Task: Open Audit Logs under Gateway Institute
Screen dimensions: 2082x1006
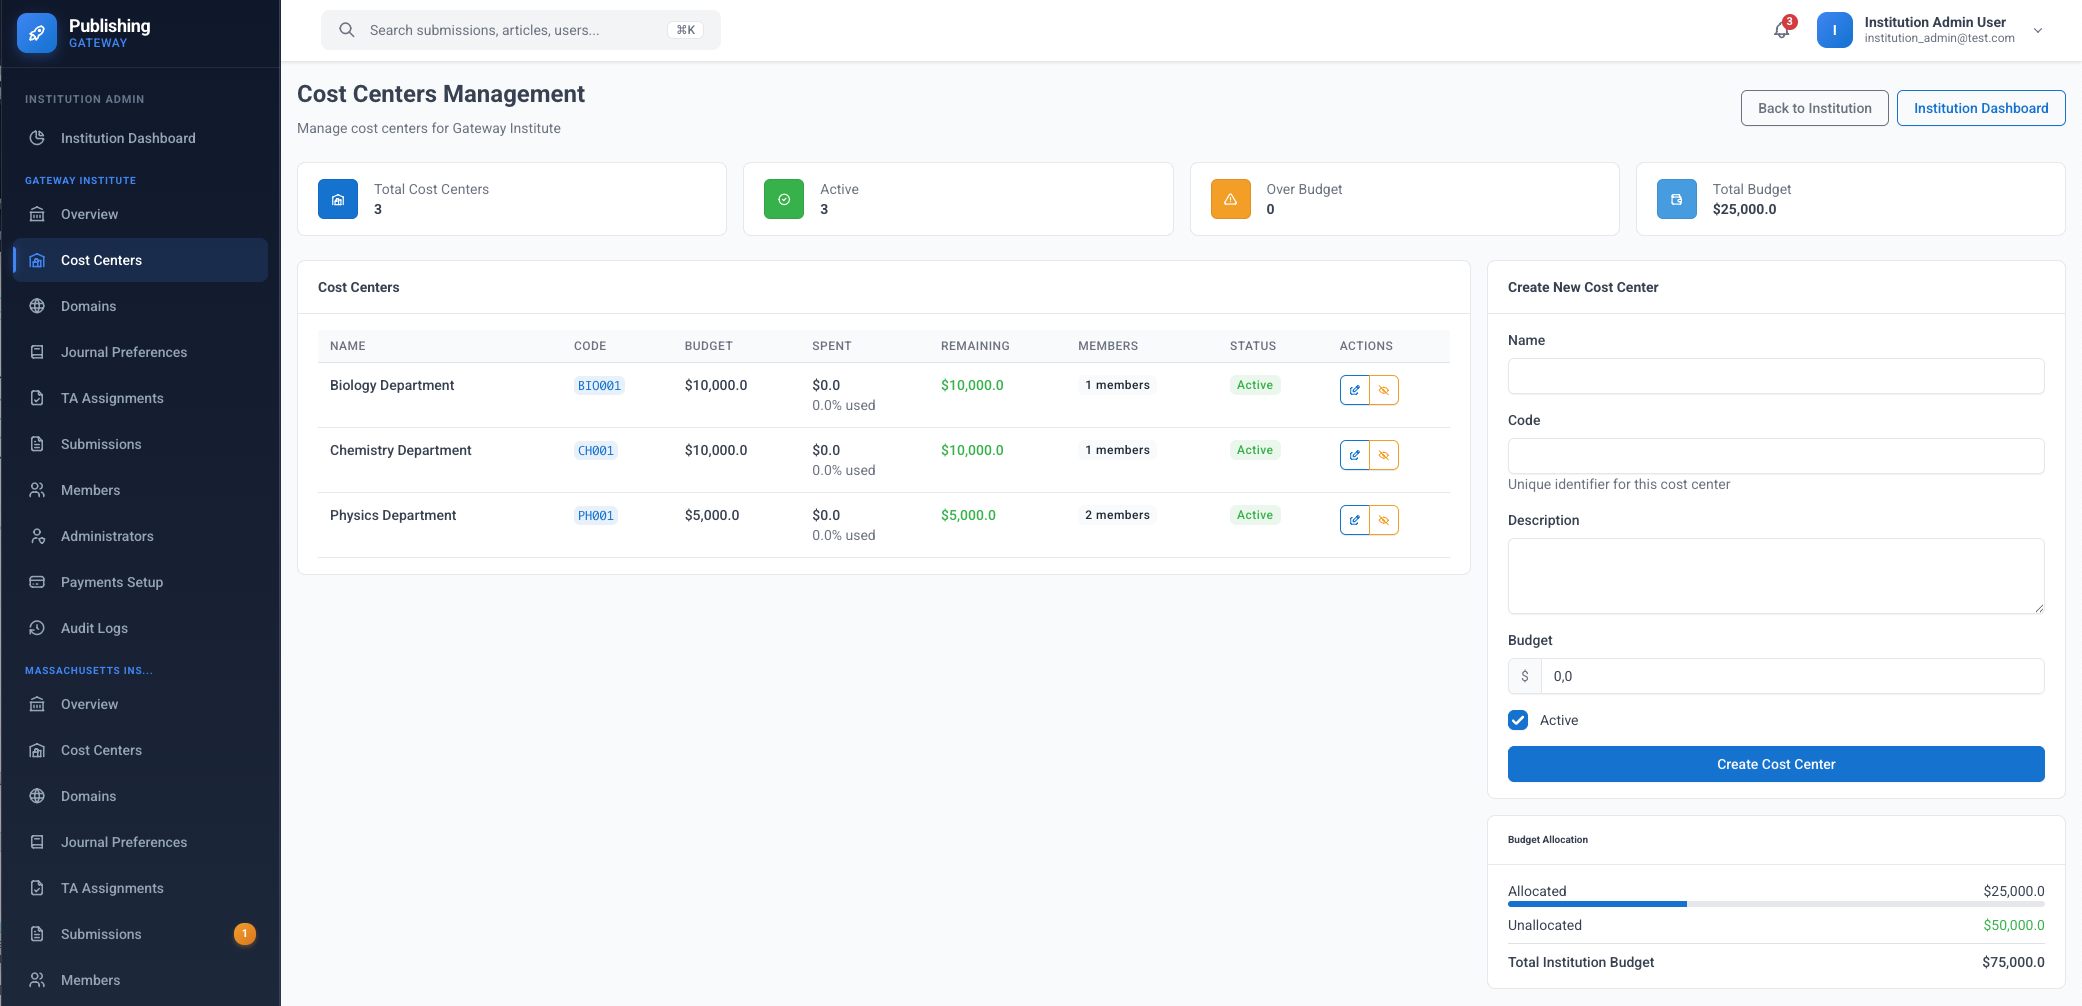Action: [94, 628]
